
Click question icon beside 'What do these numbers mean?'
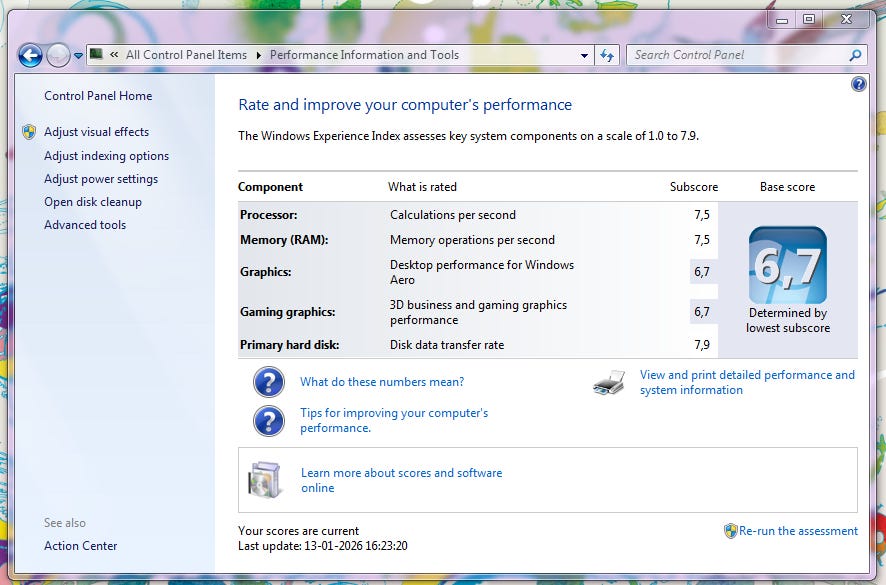(268, 383)
